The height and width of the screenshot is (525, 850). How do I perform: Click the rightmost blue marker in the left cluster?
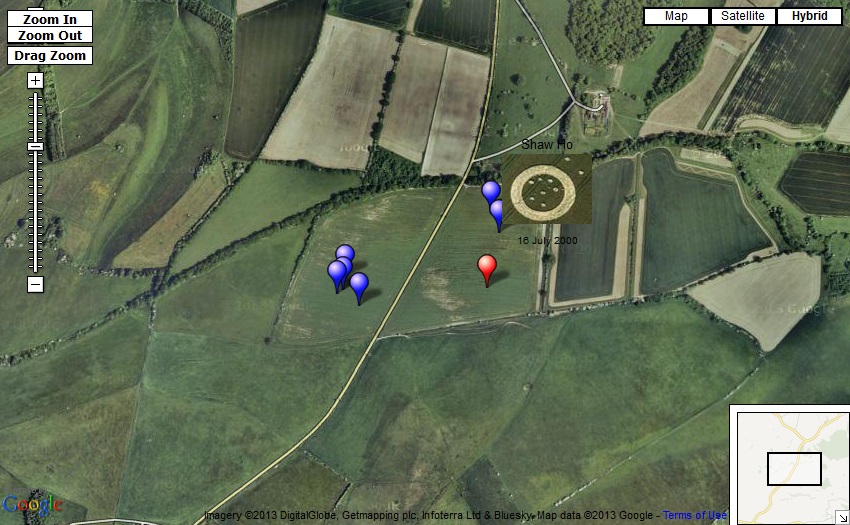(x=359, y=284)
